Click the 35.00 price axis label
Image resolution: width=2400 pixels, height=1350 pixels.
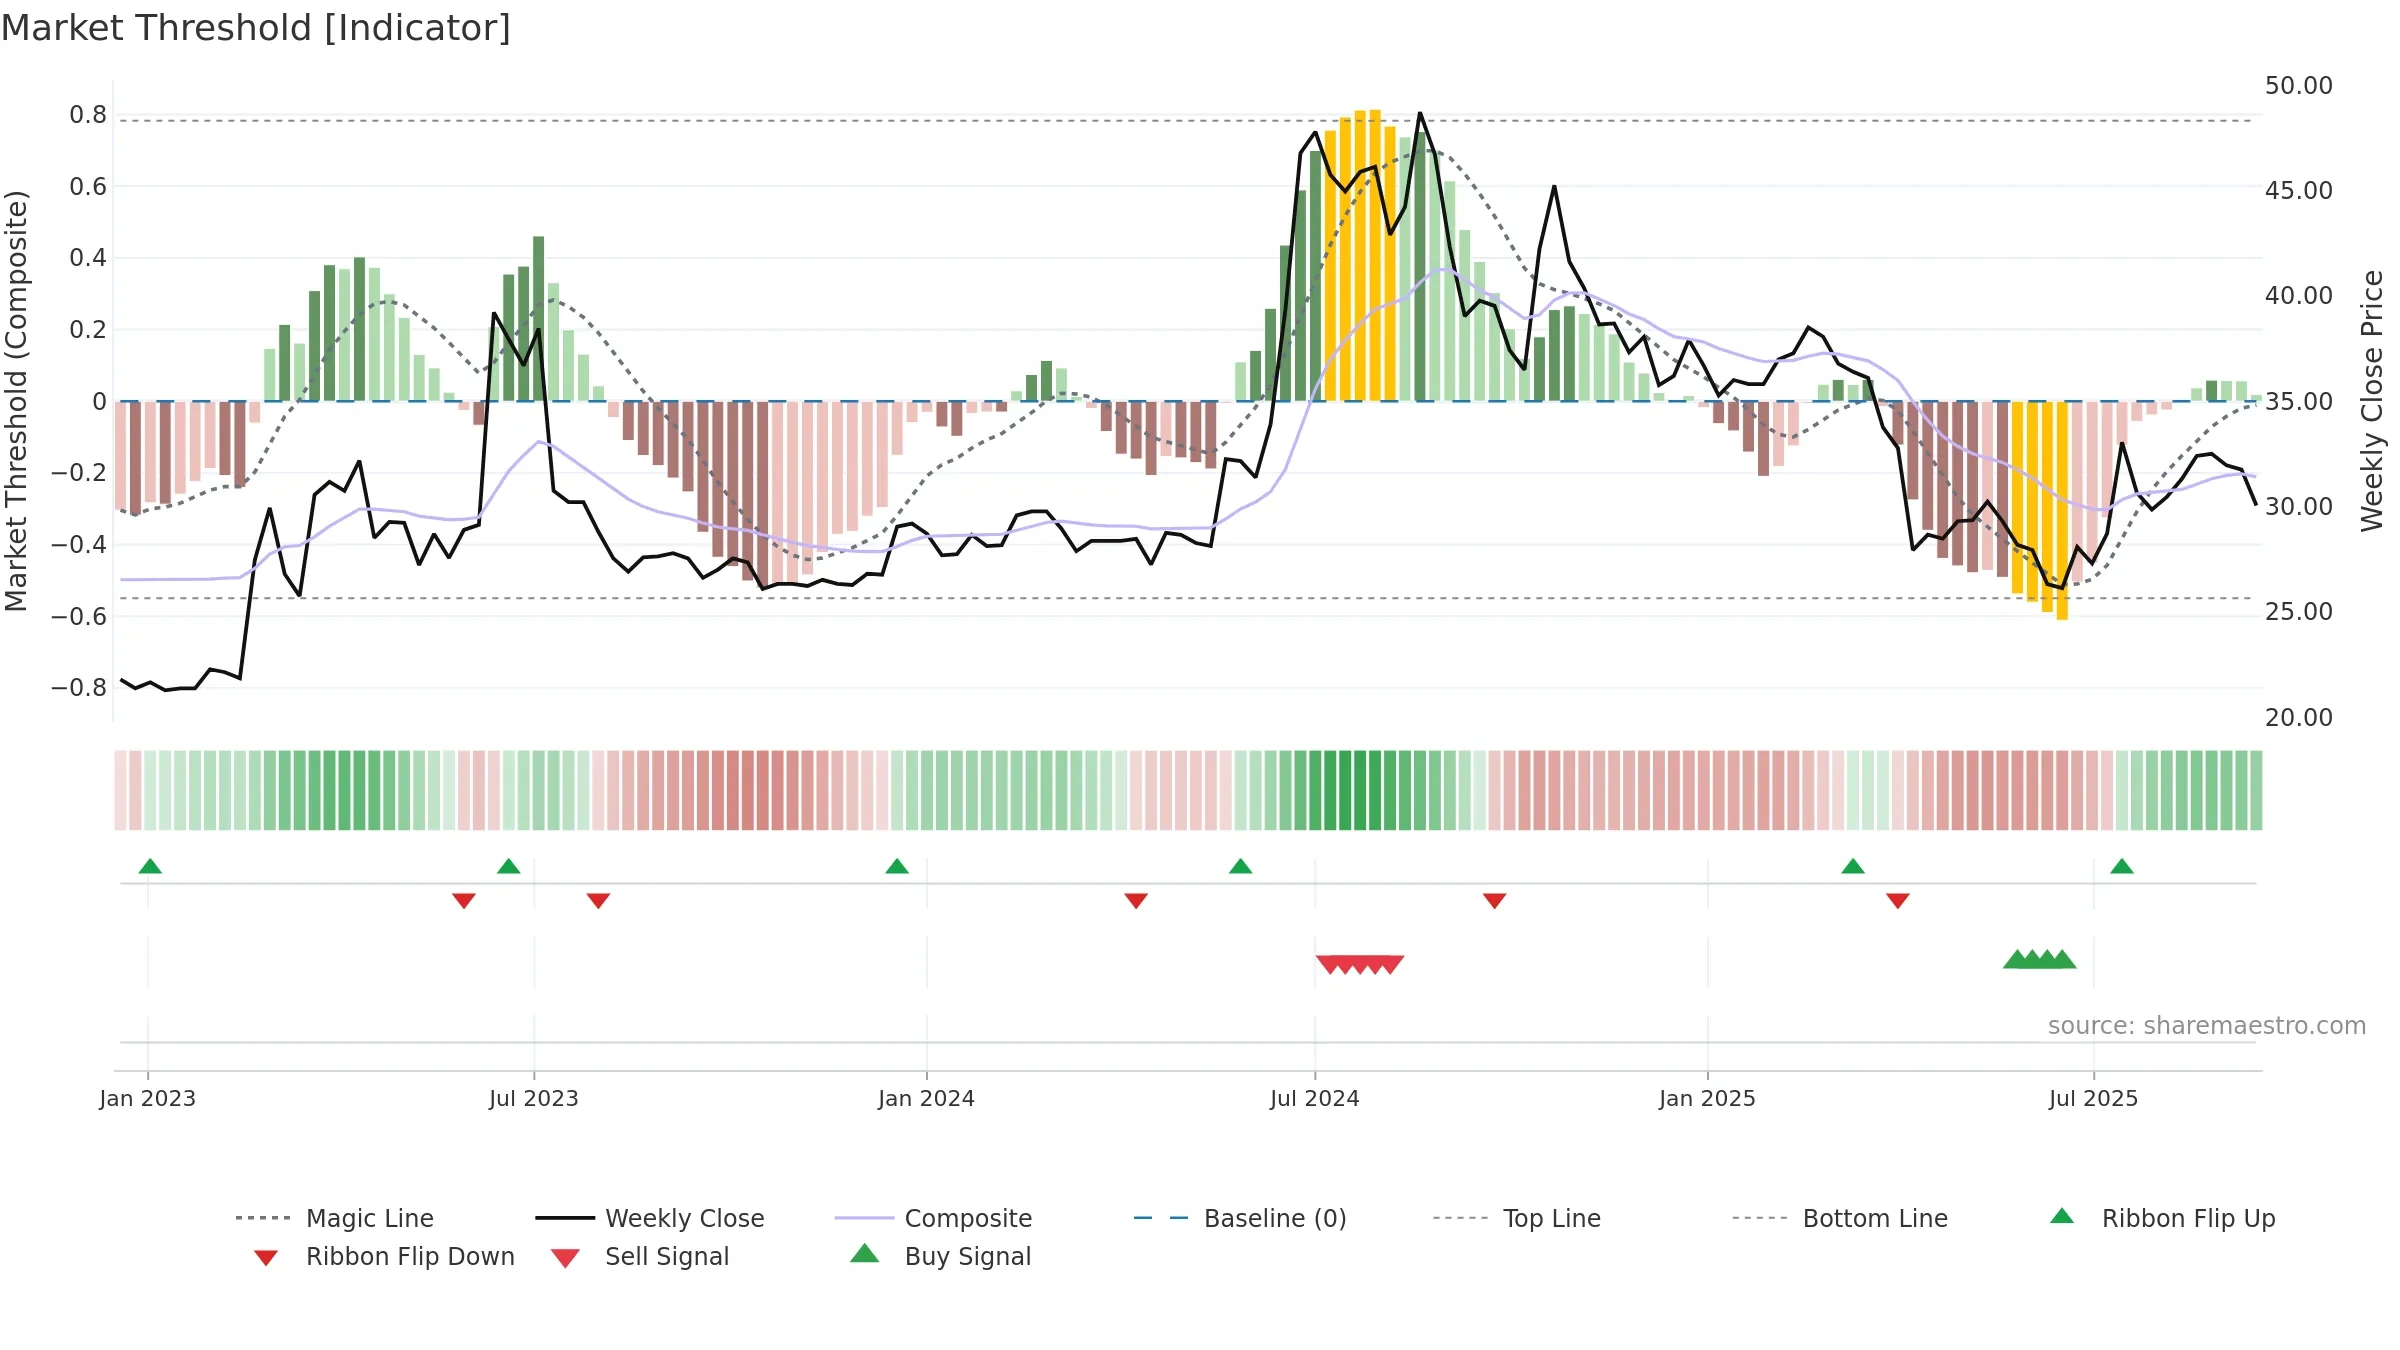(2299, 402)
